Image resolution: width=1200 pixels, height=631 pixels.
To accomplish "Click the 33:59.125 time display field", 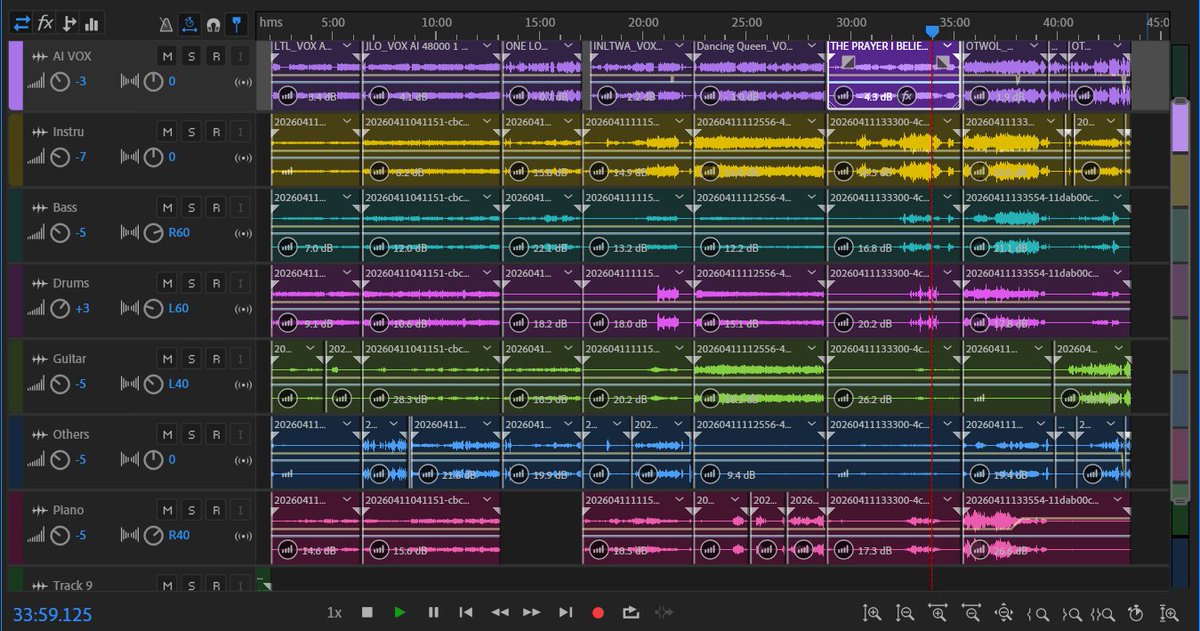I will click(x=53, y=614).
